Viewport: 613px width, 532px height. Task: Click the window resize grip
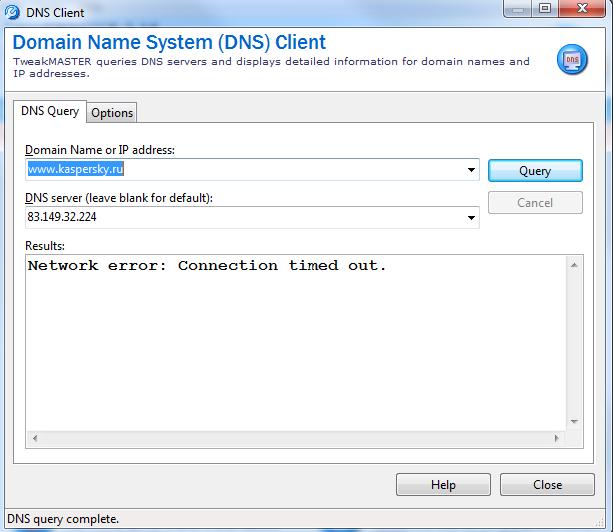coord(600,522)
